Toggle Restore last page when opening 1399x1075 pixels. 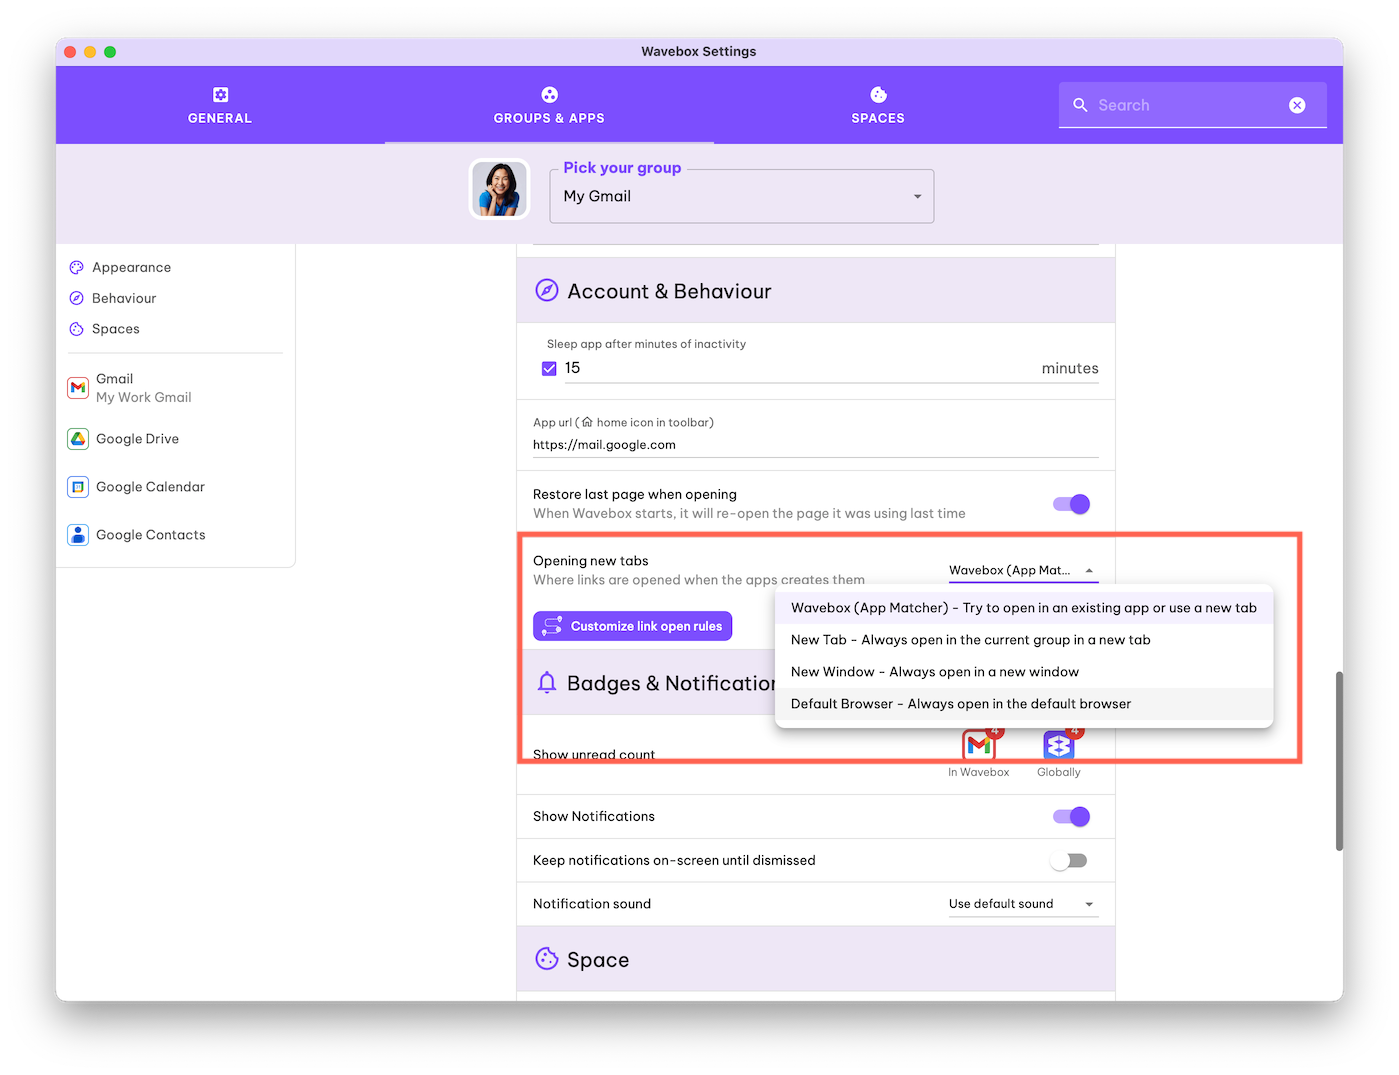click(1071, 504)
